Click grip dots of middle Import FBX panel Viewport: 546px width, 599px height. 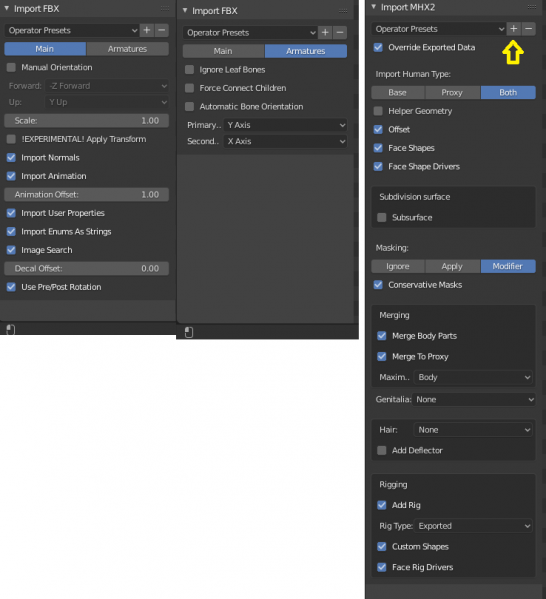[343, 11]
